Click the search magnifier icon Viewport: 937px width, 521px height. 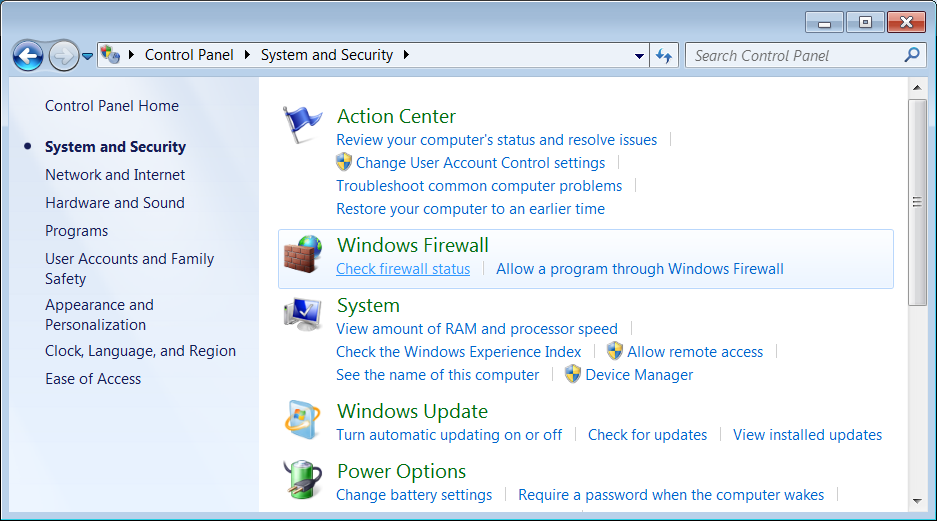(x=911, y=55)
